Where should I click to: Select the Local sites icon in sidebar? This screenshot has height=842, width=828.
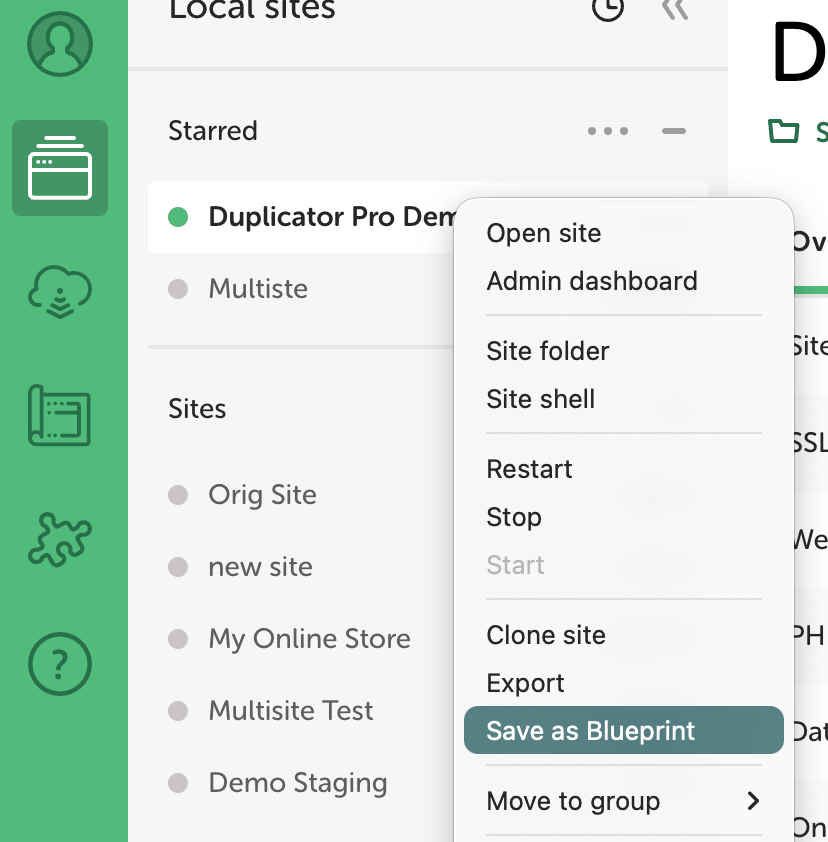coord(60,168)
